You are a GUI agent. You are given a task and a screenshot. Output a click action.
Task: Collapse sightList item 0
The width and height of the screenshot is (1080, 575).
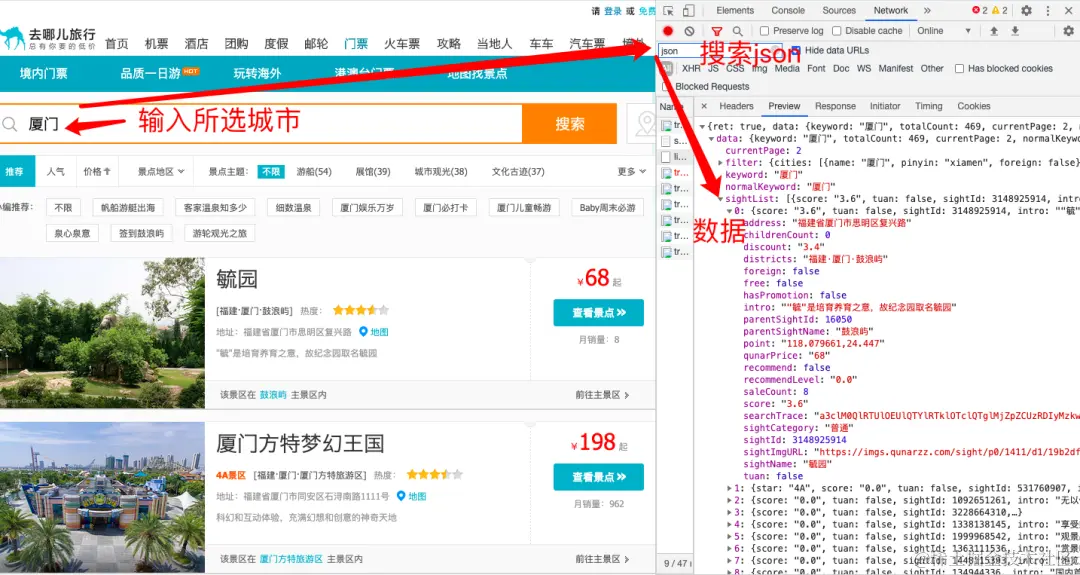[729, 211]
